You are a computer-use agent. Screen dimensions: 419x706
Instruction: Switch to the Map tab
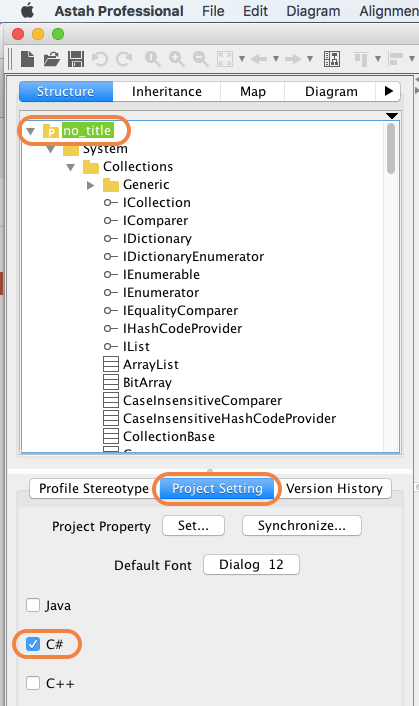(252, 91)
